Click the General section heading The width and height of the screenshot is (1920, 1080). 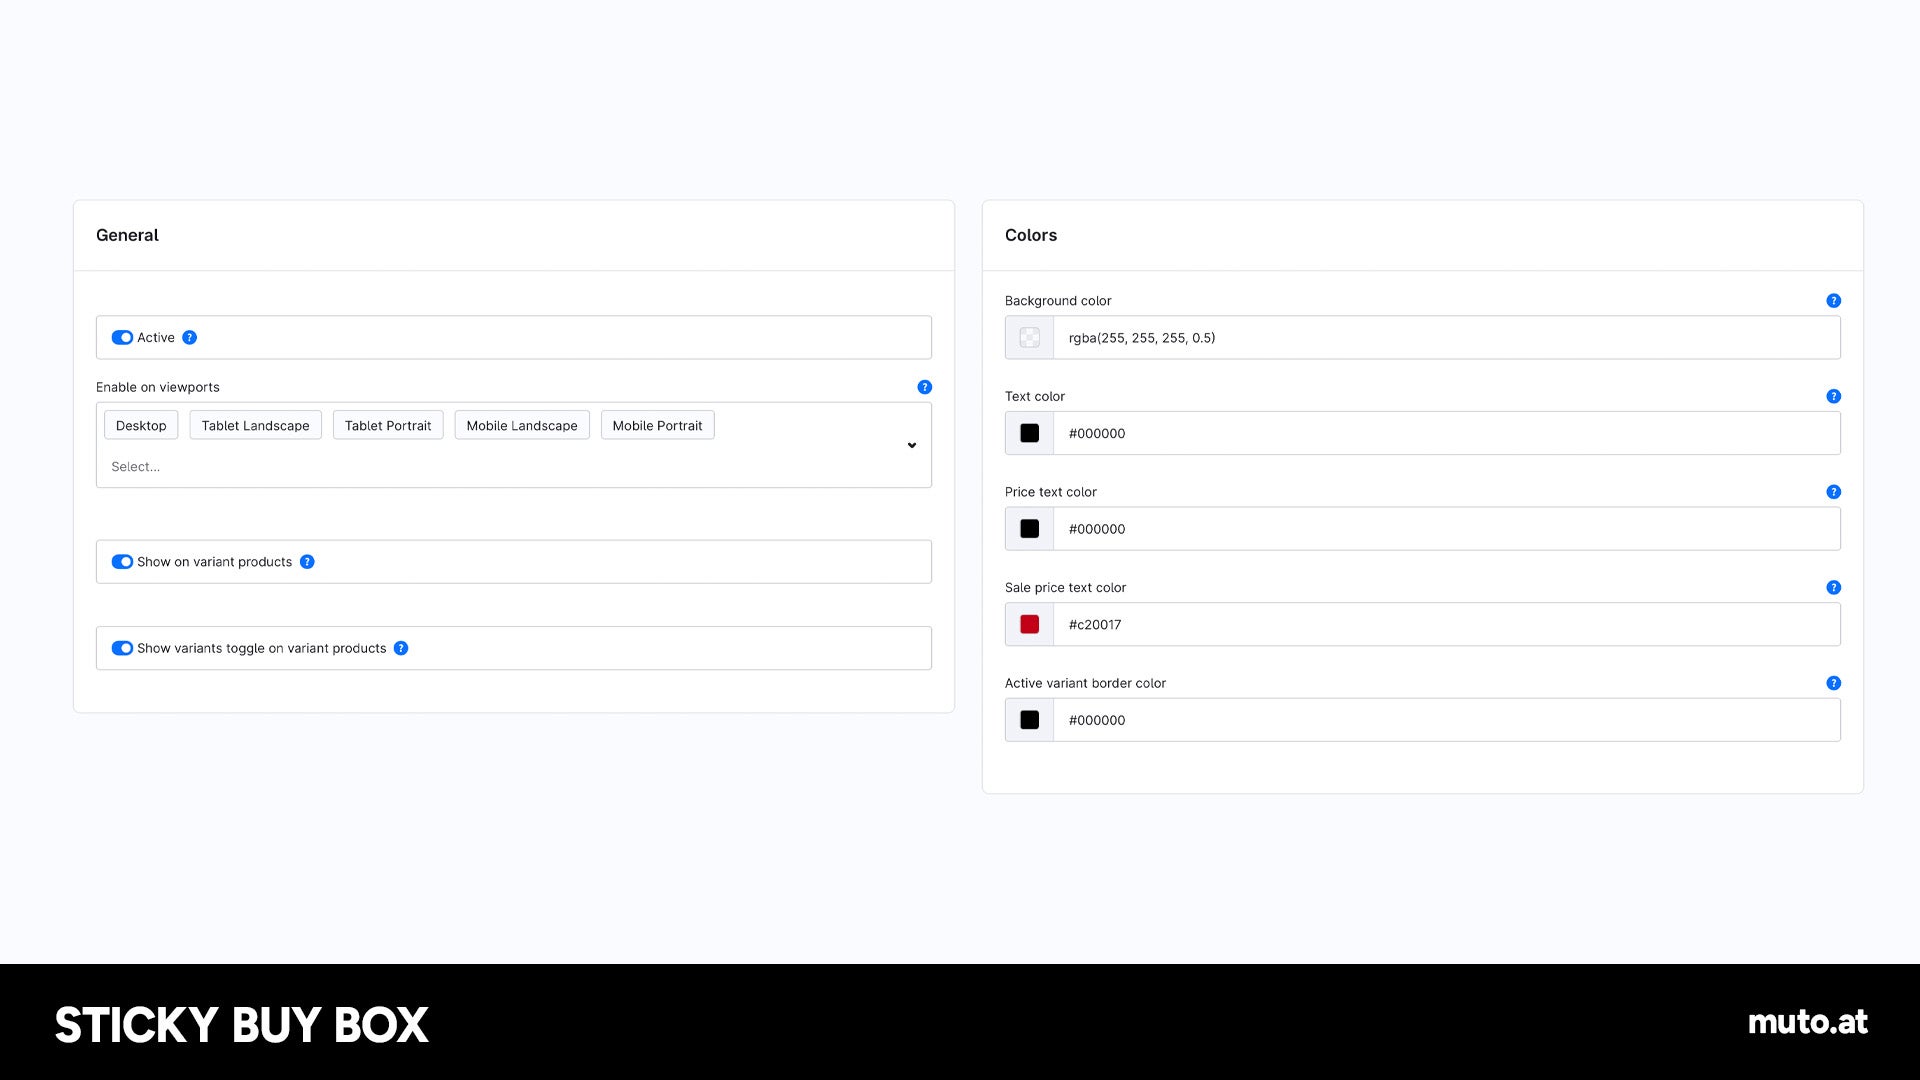click(127, 235)
